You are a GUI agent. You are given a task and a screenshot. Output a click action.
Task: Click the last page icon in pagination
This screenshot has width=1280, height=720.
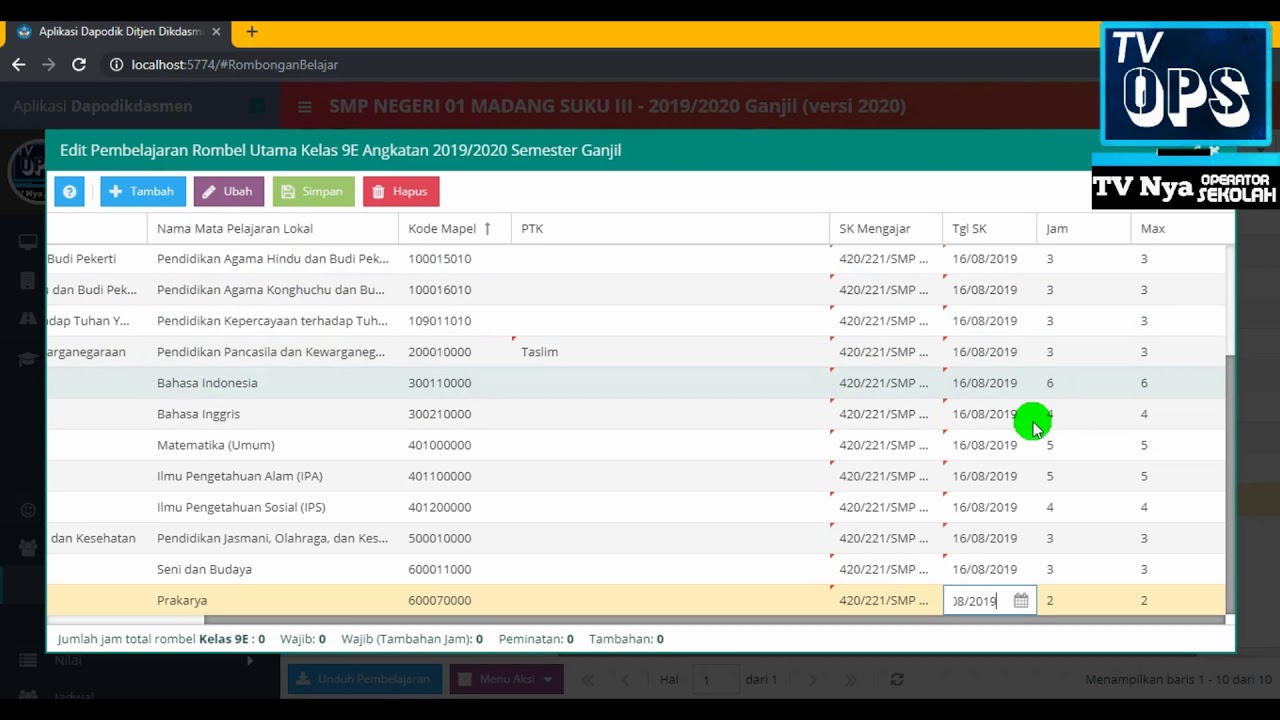click(x=850, y=680)
